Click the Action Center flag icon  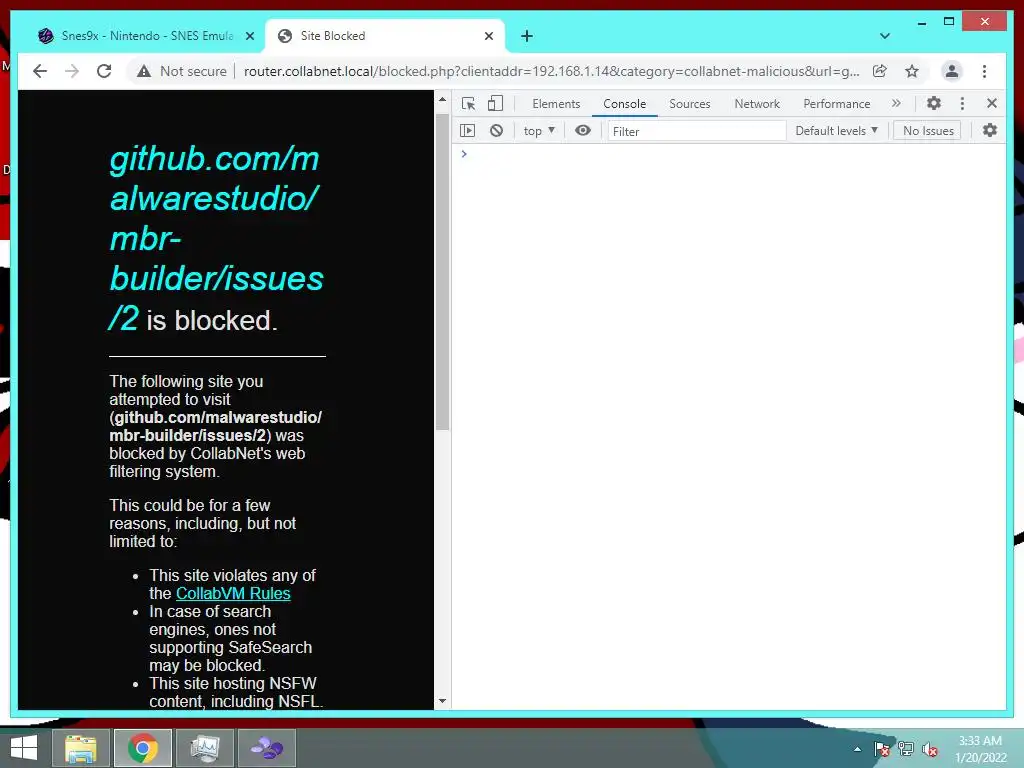point(882,749)
